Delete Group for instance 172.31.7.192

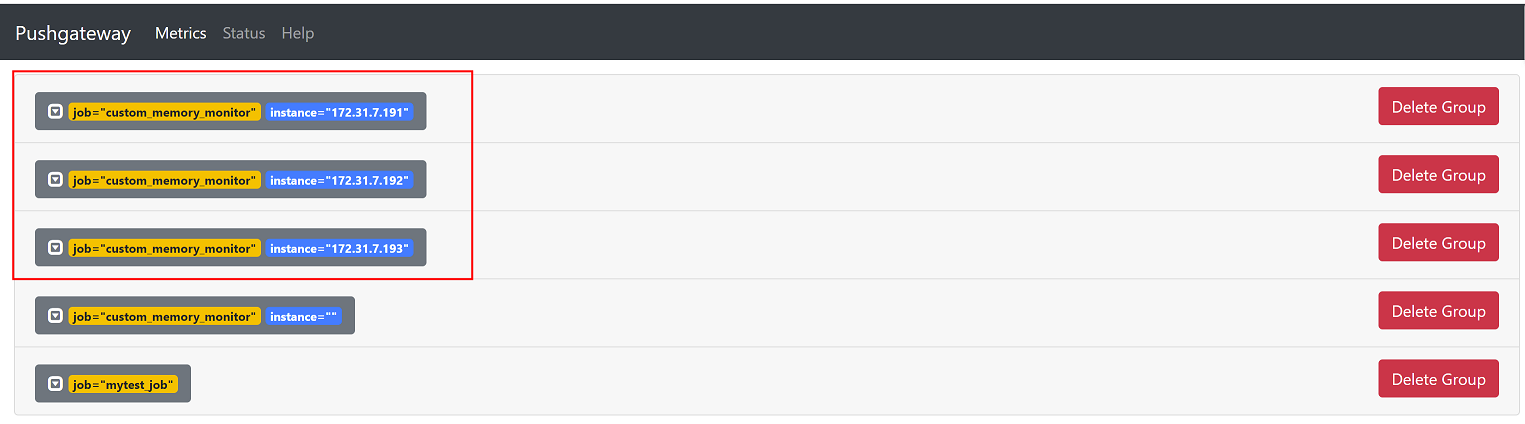1438,175
